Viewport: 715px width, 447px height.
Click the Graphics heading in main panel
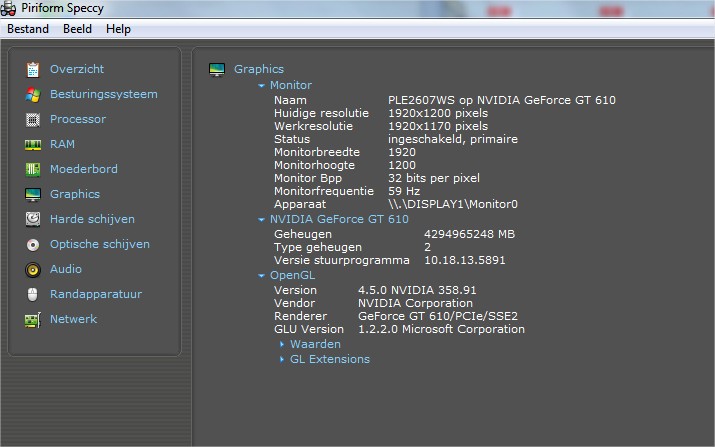[259, 69]
